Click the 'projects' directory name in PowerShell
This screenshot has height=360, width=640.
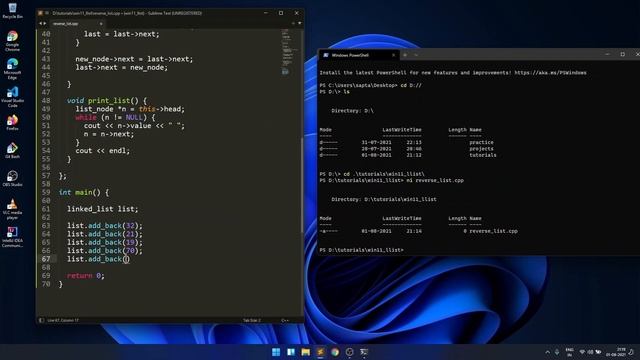coord(481,149)
